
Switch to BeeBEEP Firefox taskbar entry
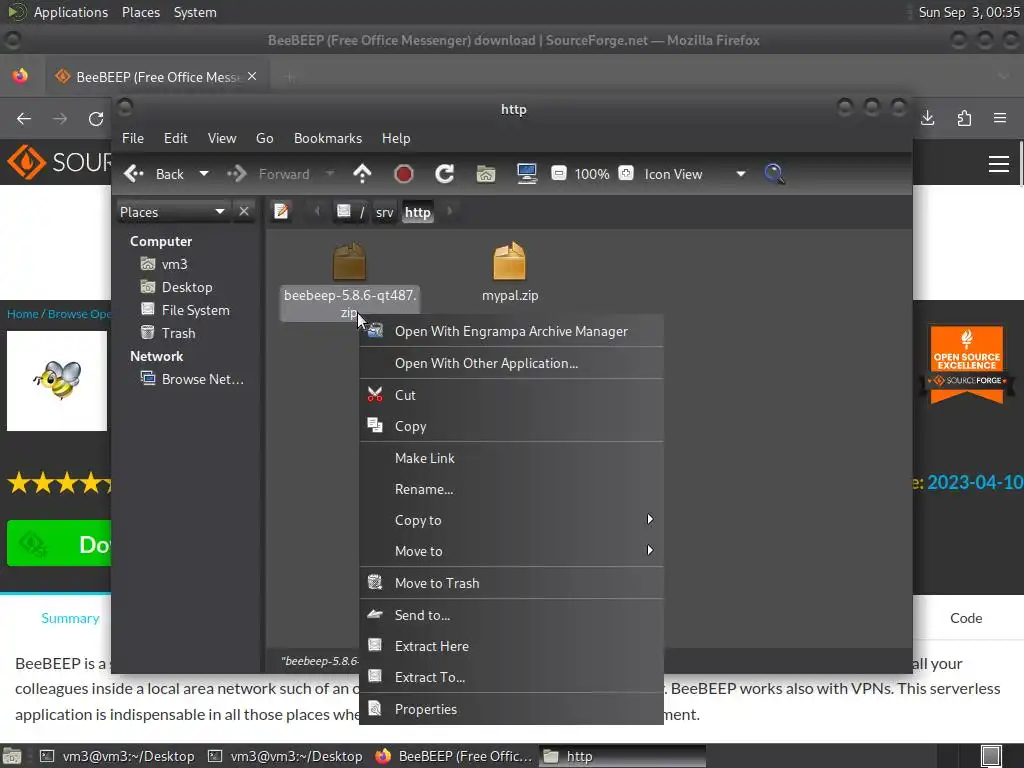(455, 756)
